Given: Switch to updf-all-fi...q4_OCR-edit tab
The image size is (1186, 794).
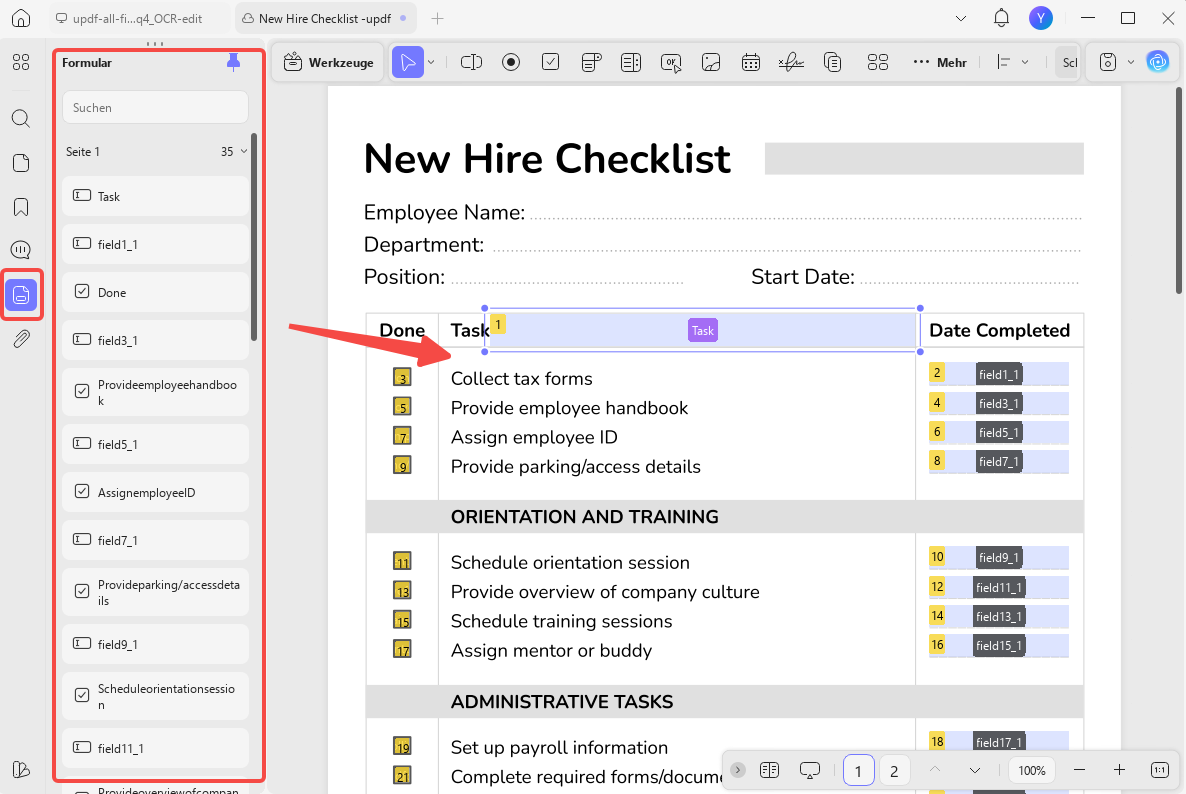Looking at the screenshot, I should tap(138, 18).
